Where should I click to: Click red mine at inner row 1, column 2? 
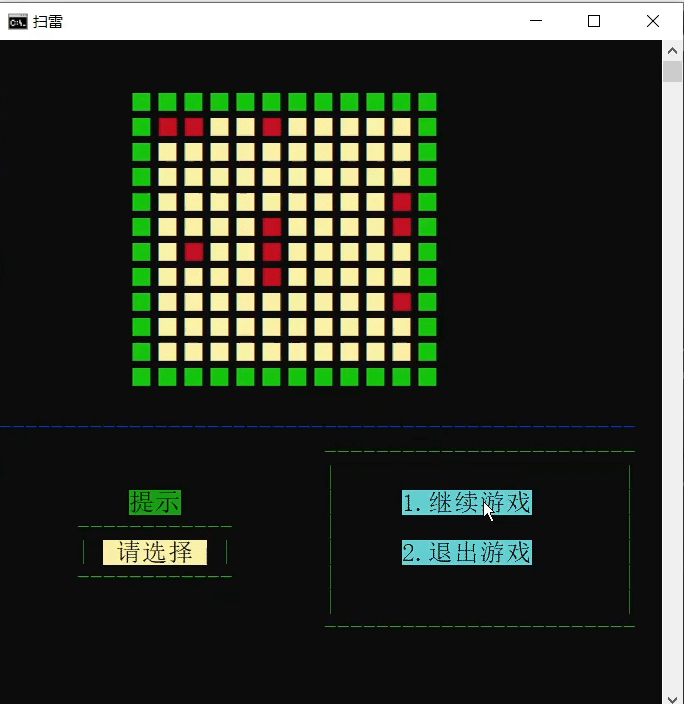[194, 127]
